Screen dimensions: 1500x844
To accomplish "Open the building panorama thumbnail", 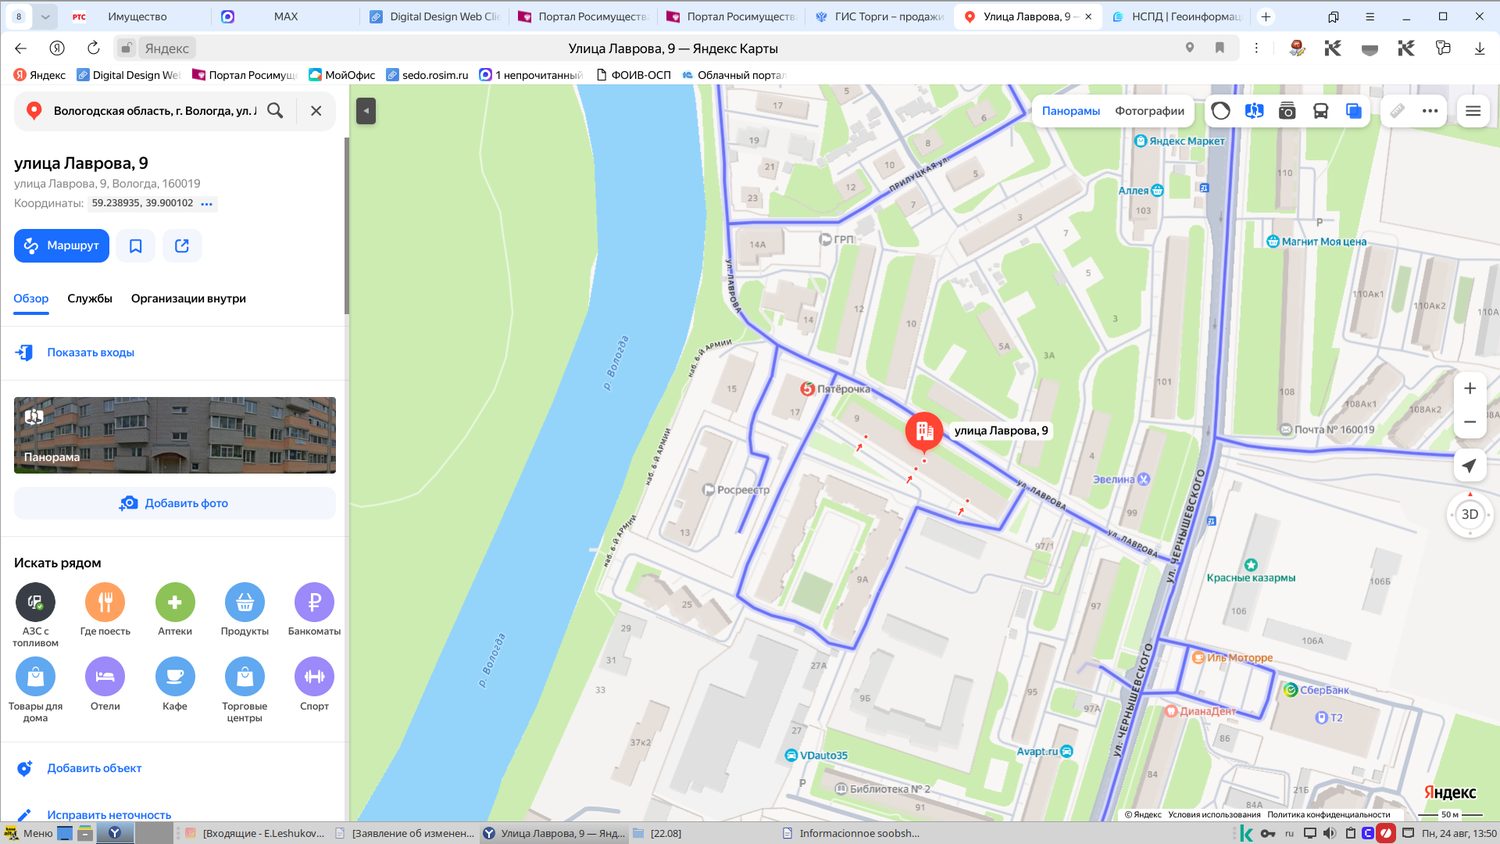I will [175, 435].
